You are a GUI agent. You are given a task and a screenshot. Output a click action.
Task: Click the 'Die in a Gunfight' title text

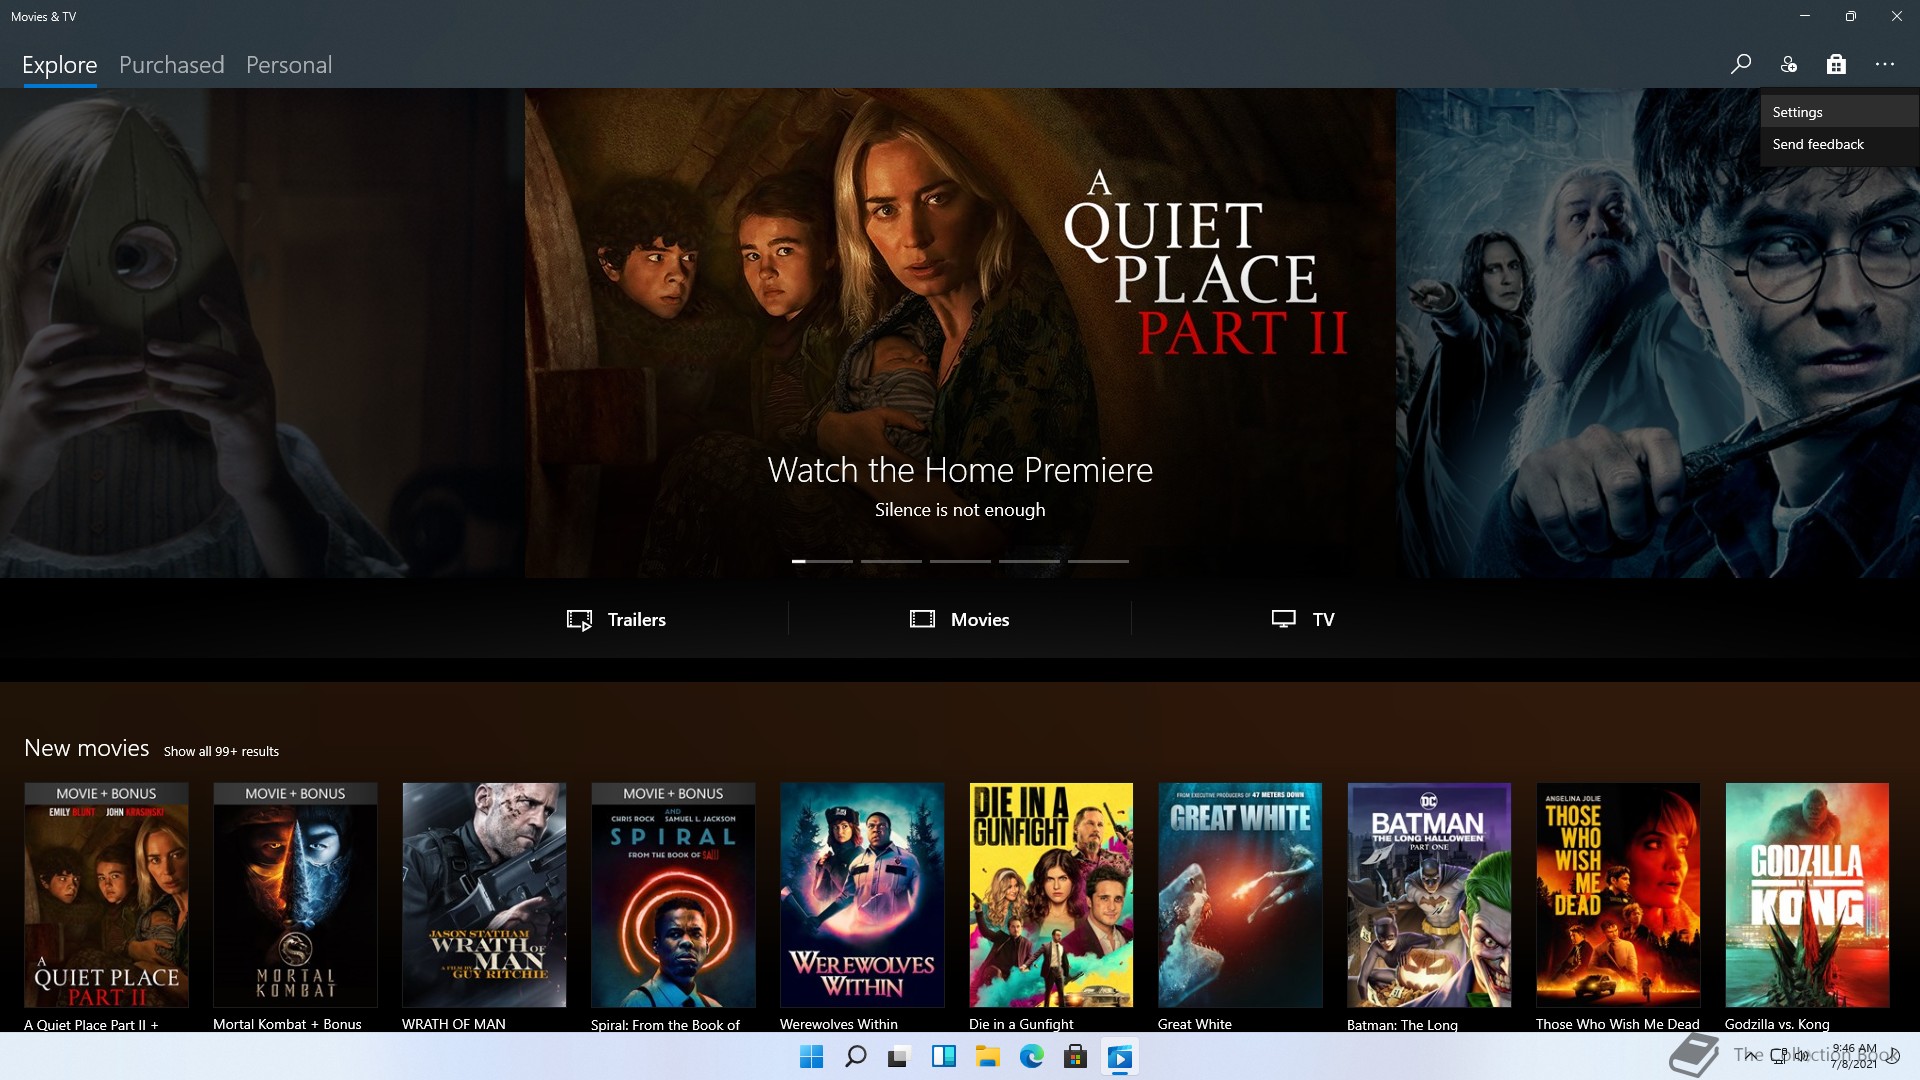pyautogui.click(x=1021, y=1024)
